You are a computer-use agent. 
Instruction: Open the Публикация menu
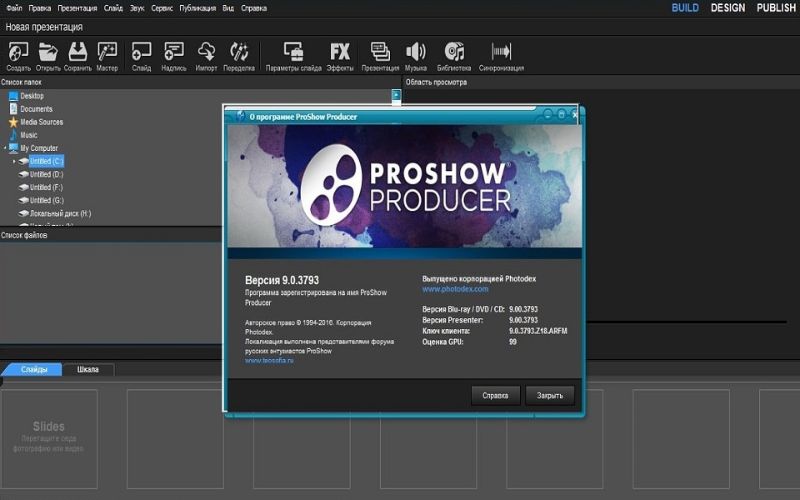tap(196, 8)
